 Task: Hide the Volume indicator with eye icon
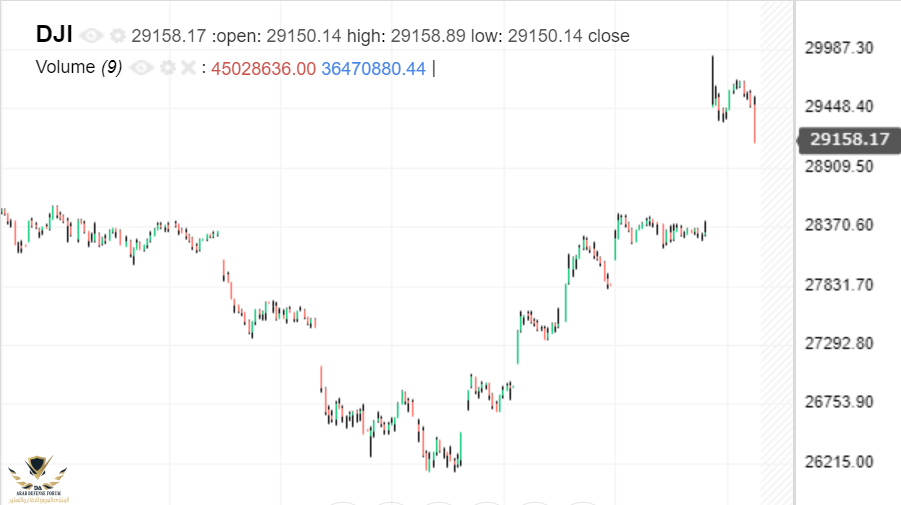(141, 68)
